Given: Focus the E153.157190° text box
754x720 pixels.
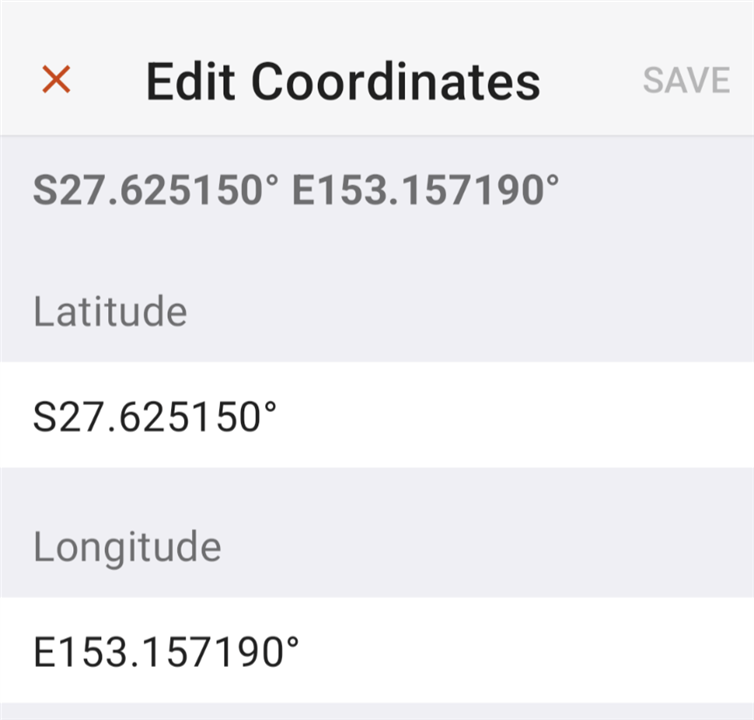Looking at the screenshot, I should pyautogui.click(x=377, y=650).
